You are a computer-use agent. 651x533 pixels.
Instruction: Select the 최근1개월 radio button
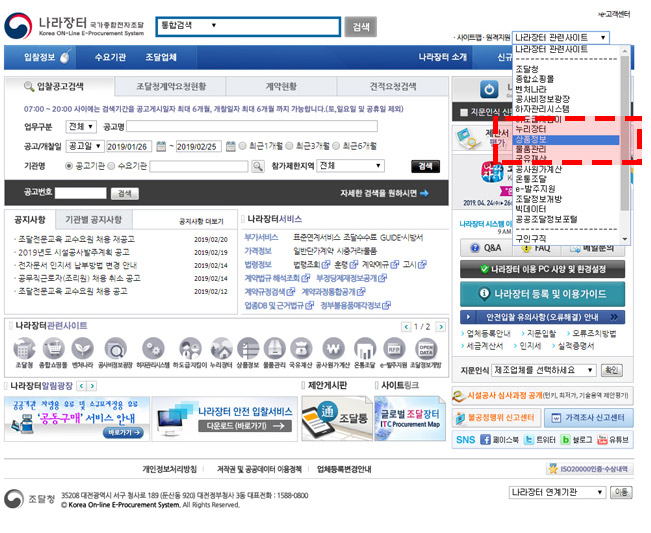pyautogui.click(x=242, y=146)
